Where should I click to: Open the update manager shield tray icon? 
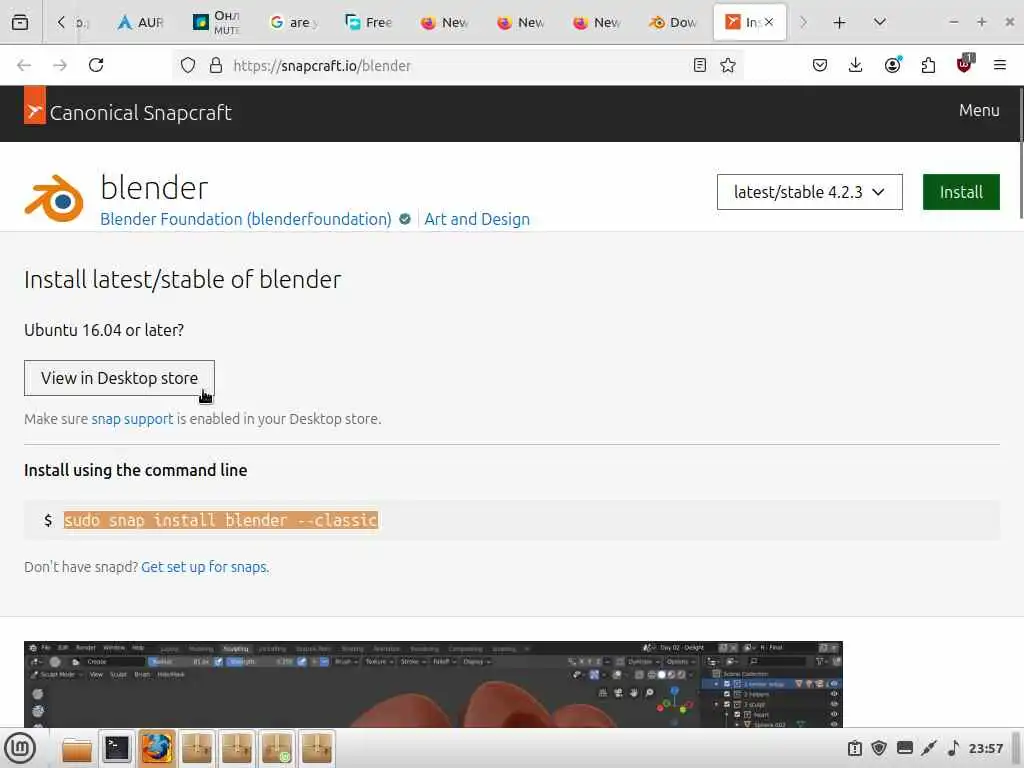[x=879, y=748]
